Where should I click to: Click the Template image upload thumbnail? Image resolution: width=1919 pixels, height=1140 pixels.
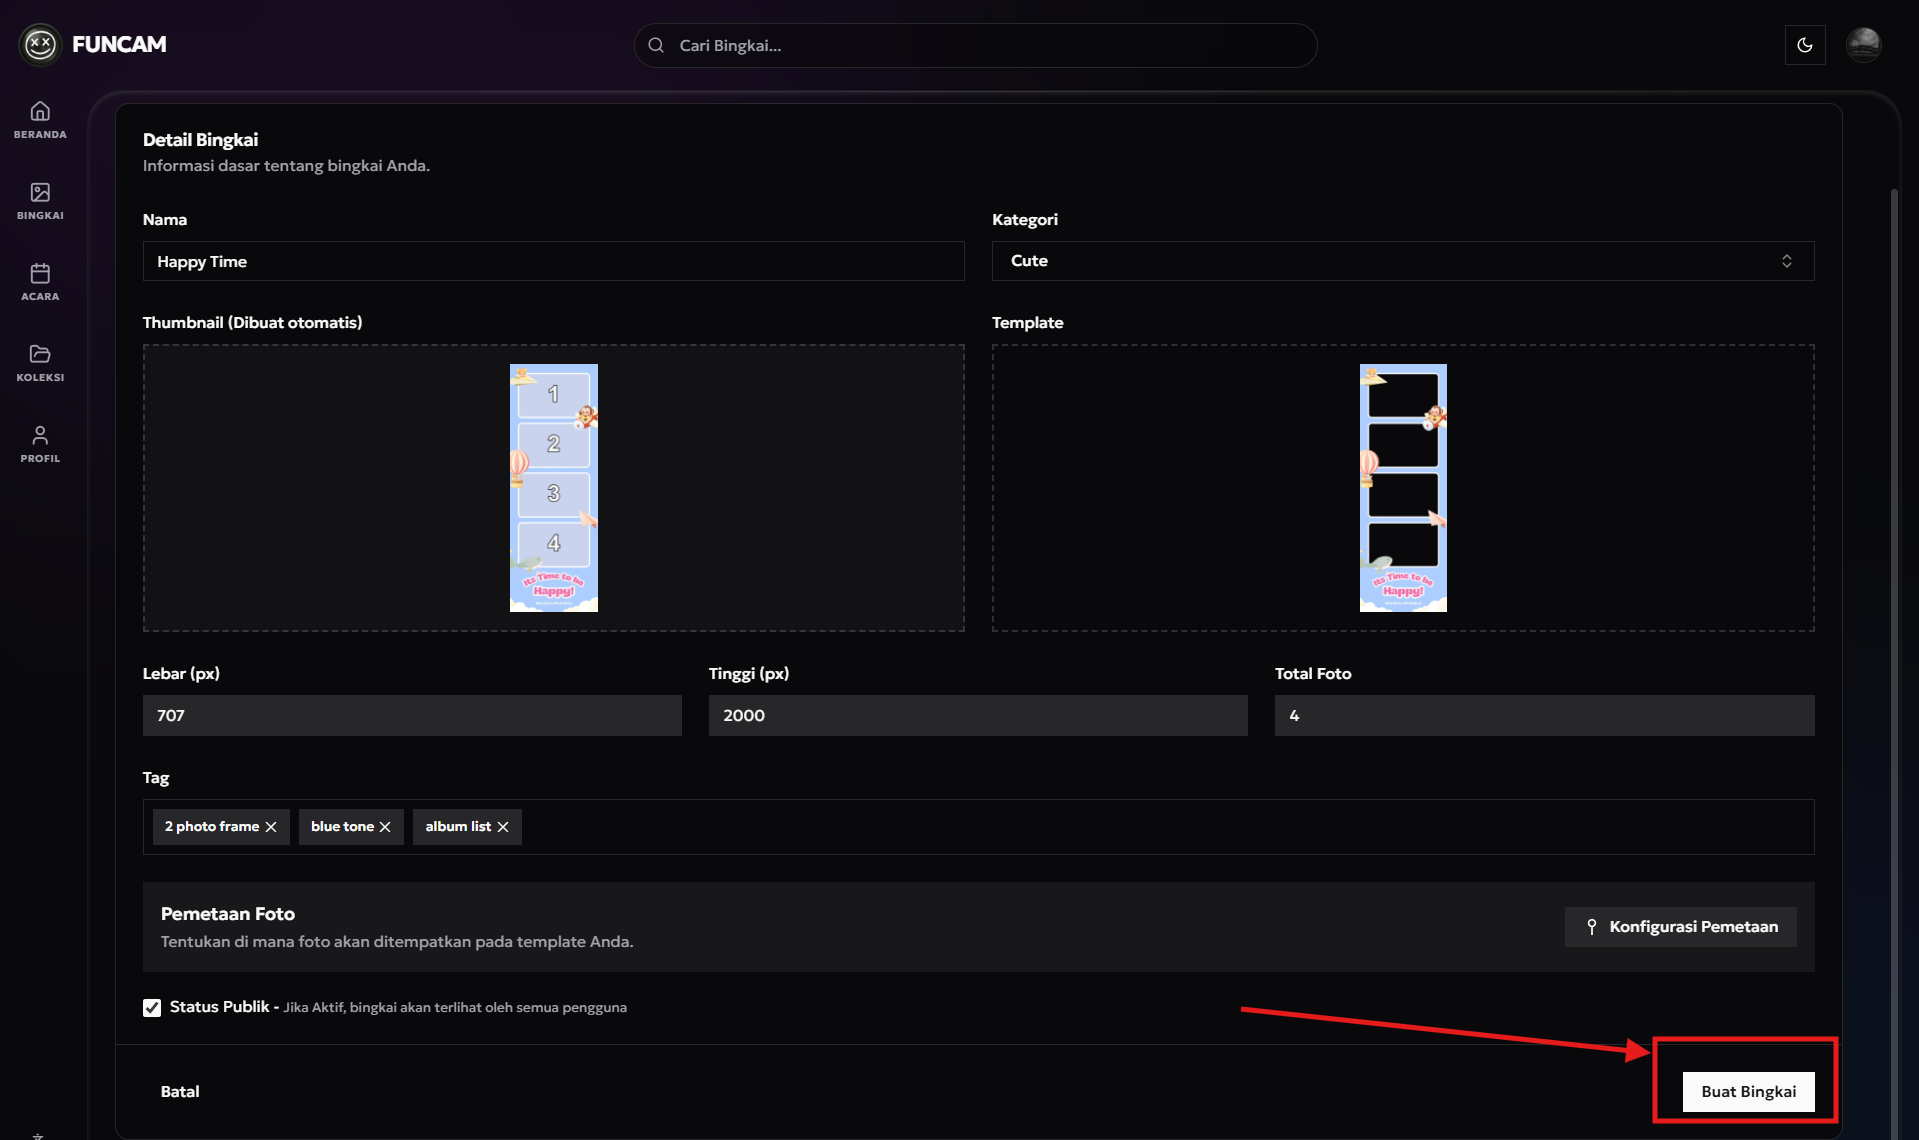1402,488
